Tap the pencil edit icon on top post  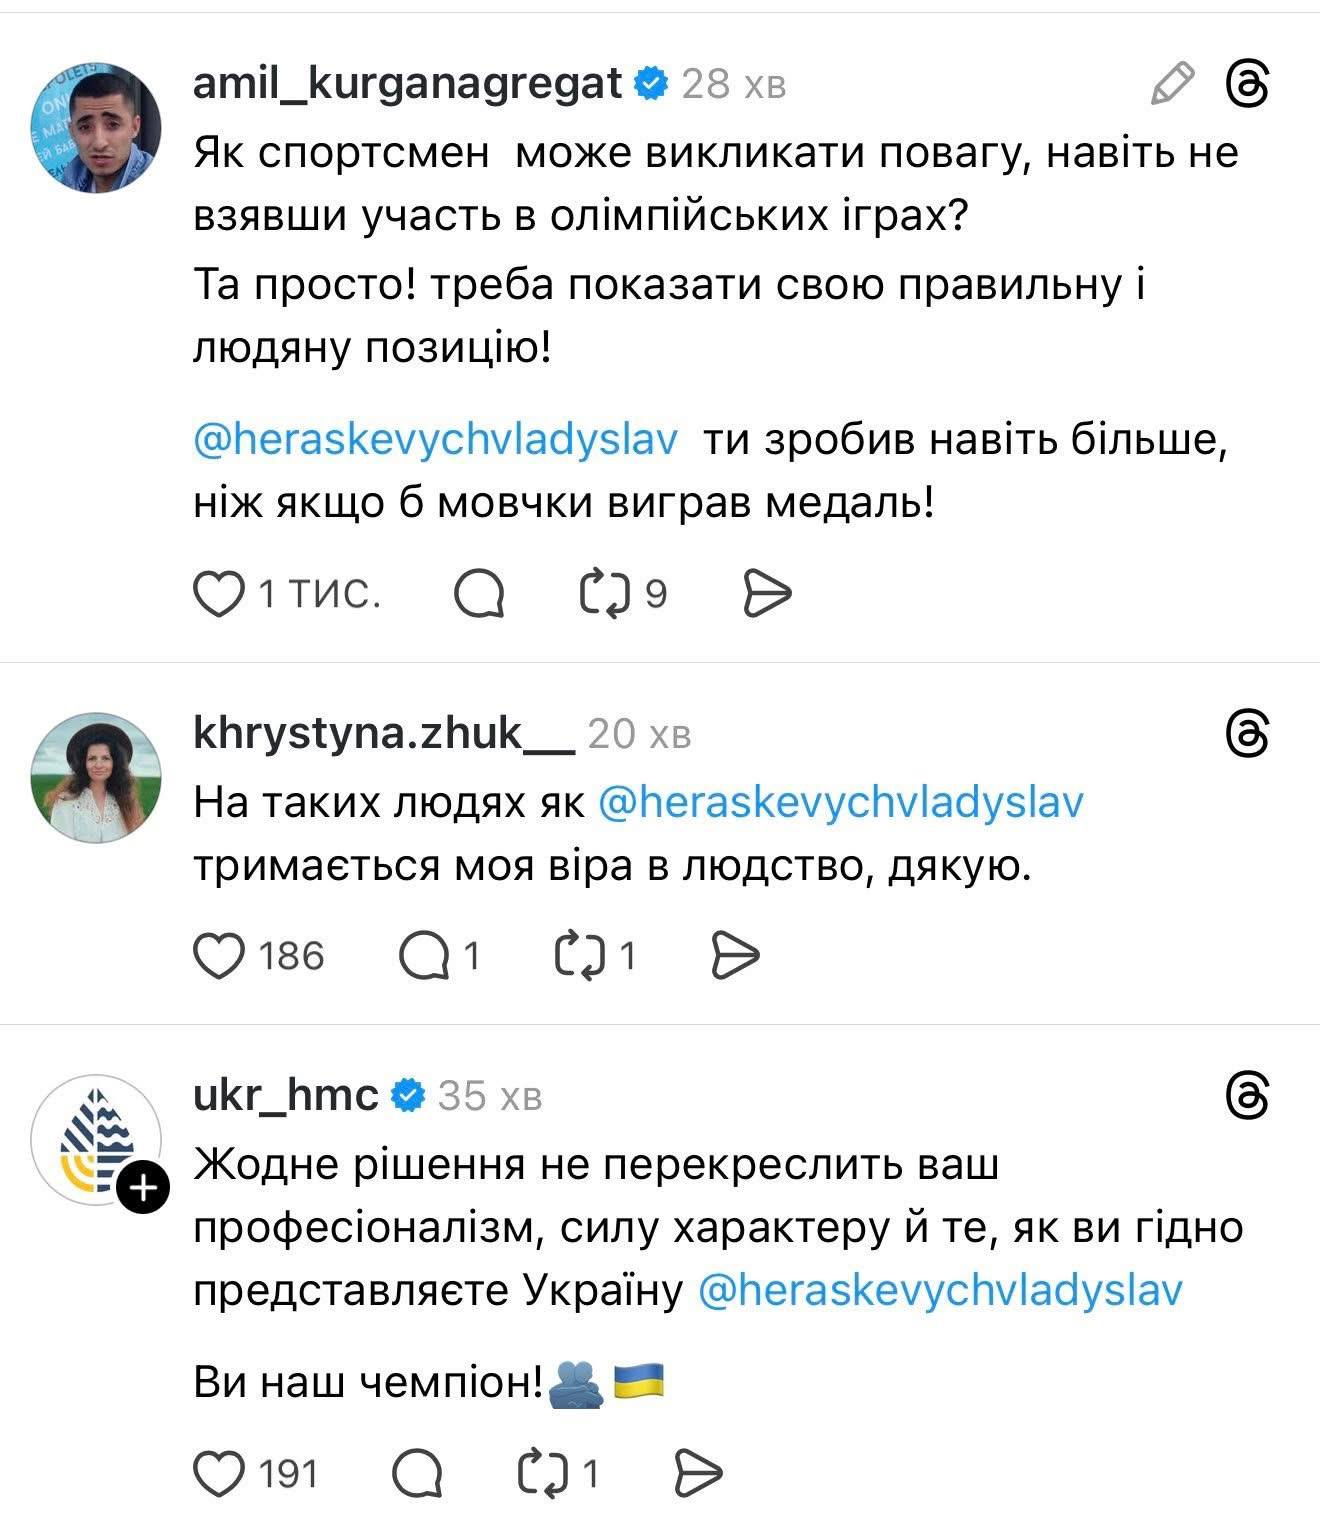pos(1172,84)
